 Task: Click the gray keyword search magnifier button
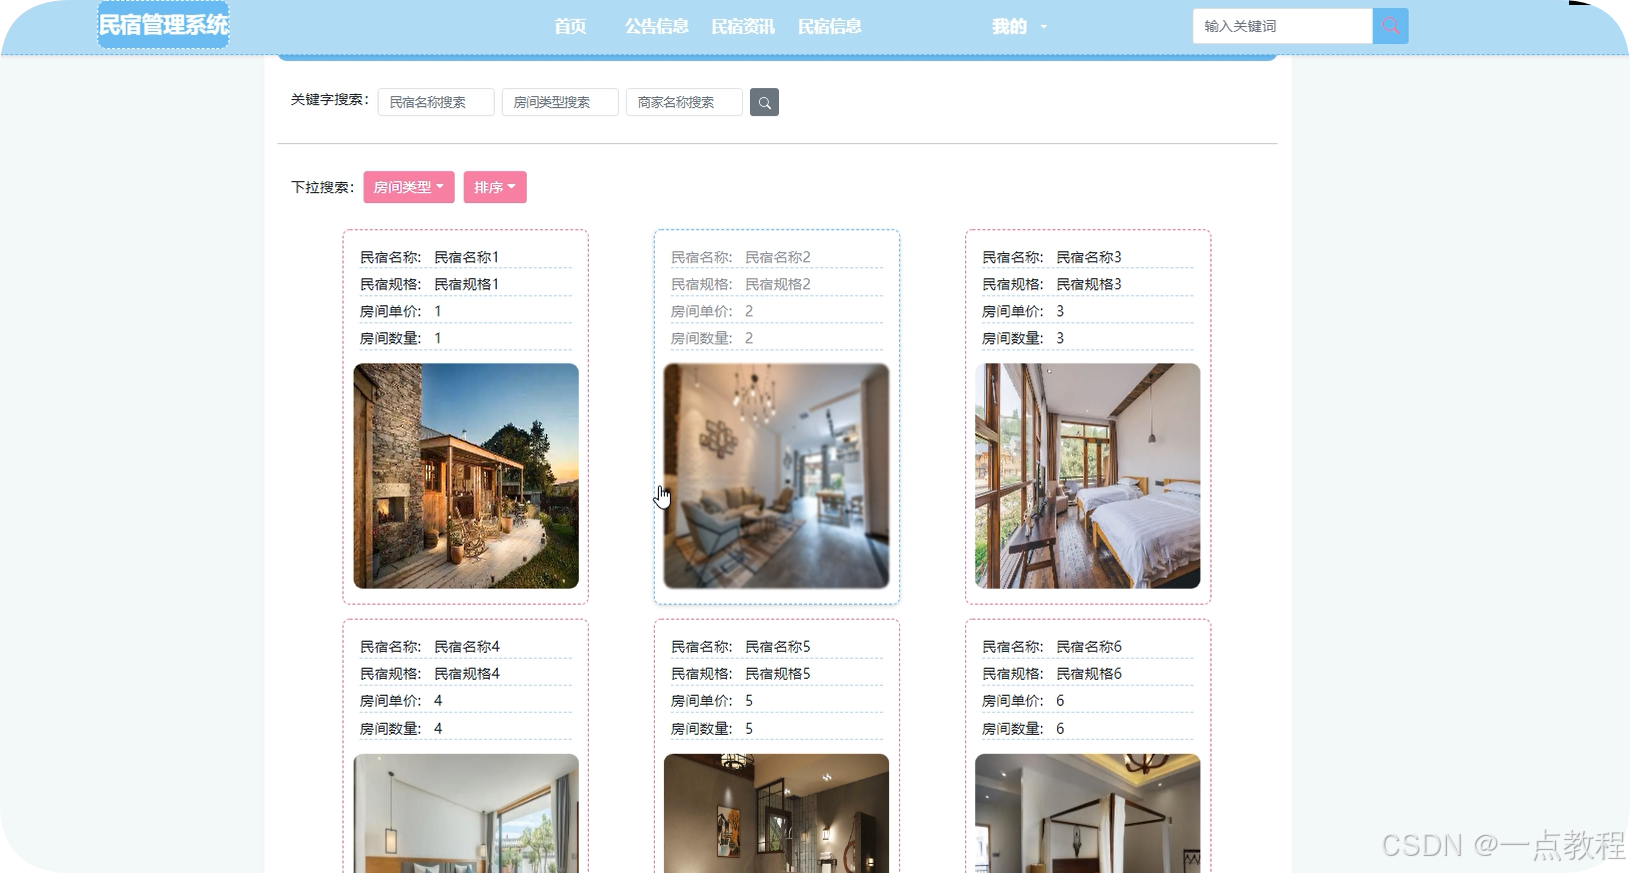764,102
